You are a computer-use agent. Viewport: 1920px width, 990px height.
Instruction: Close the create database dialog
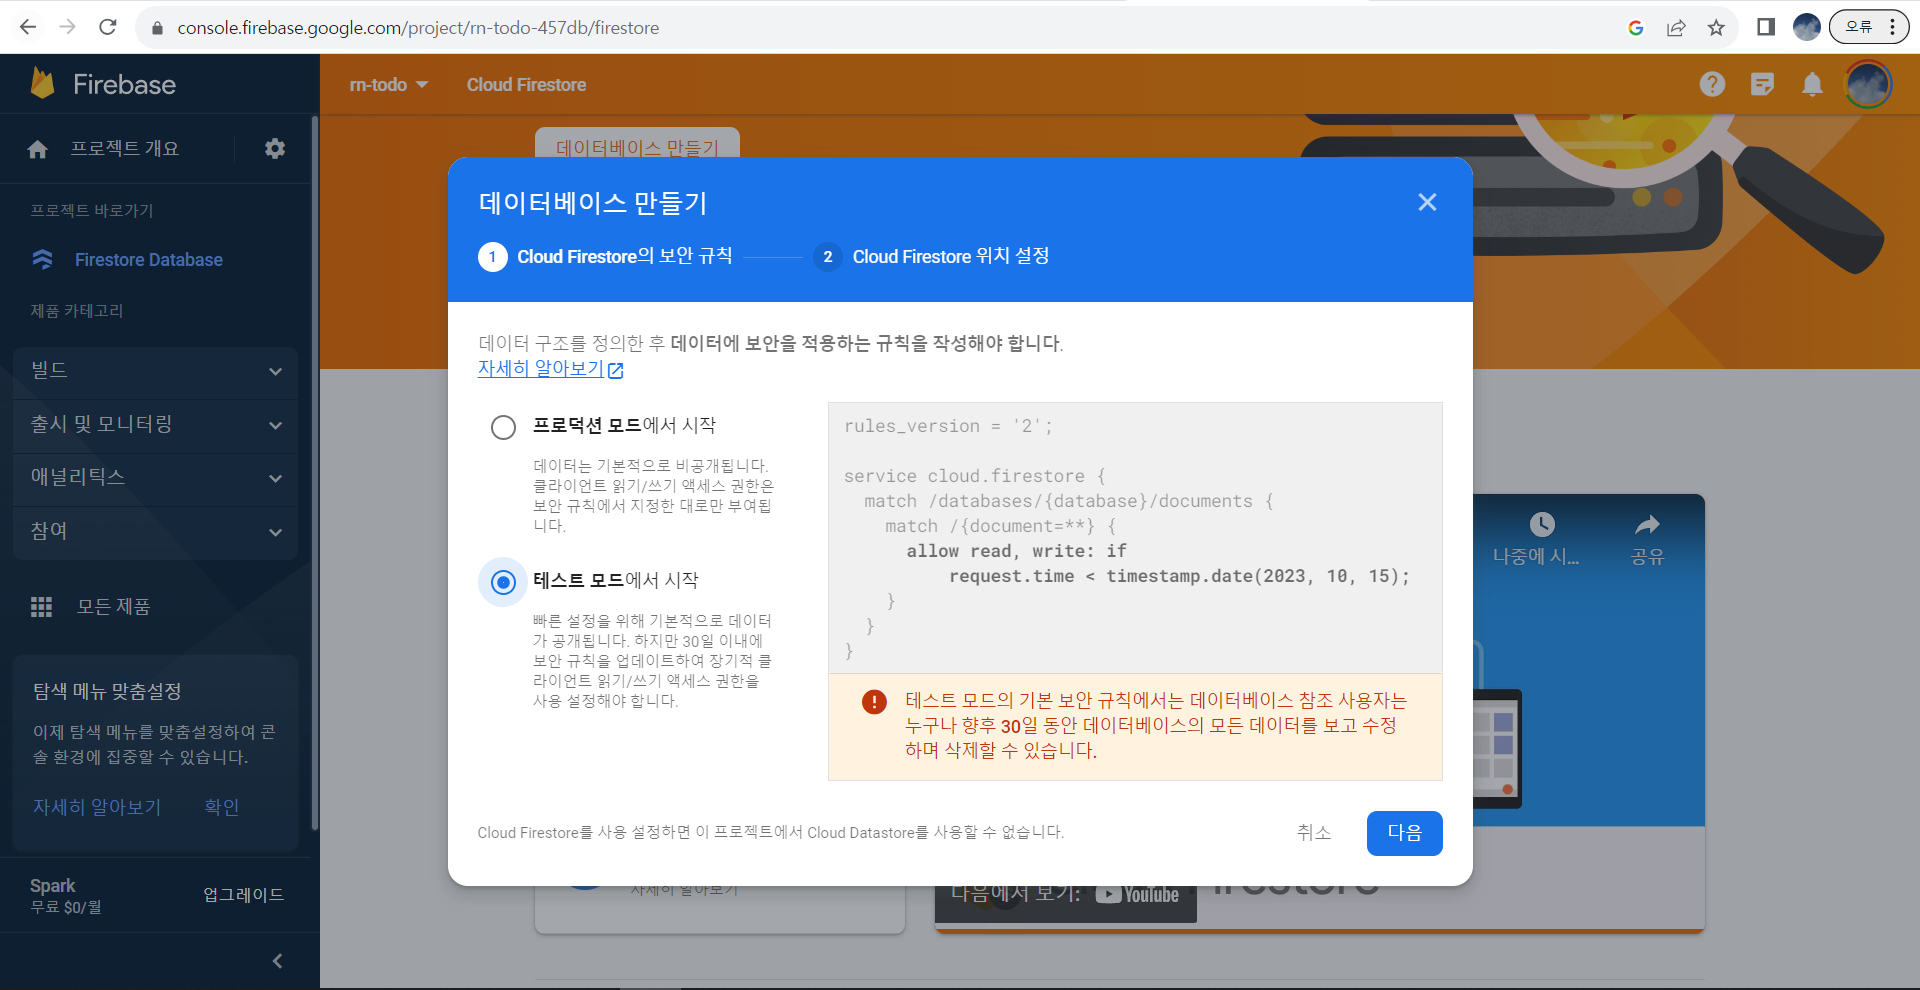[1427, 202]
